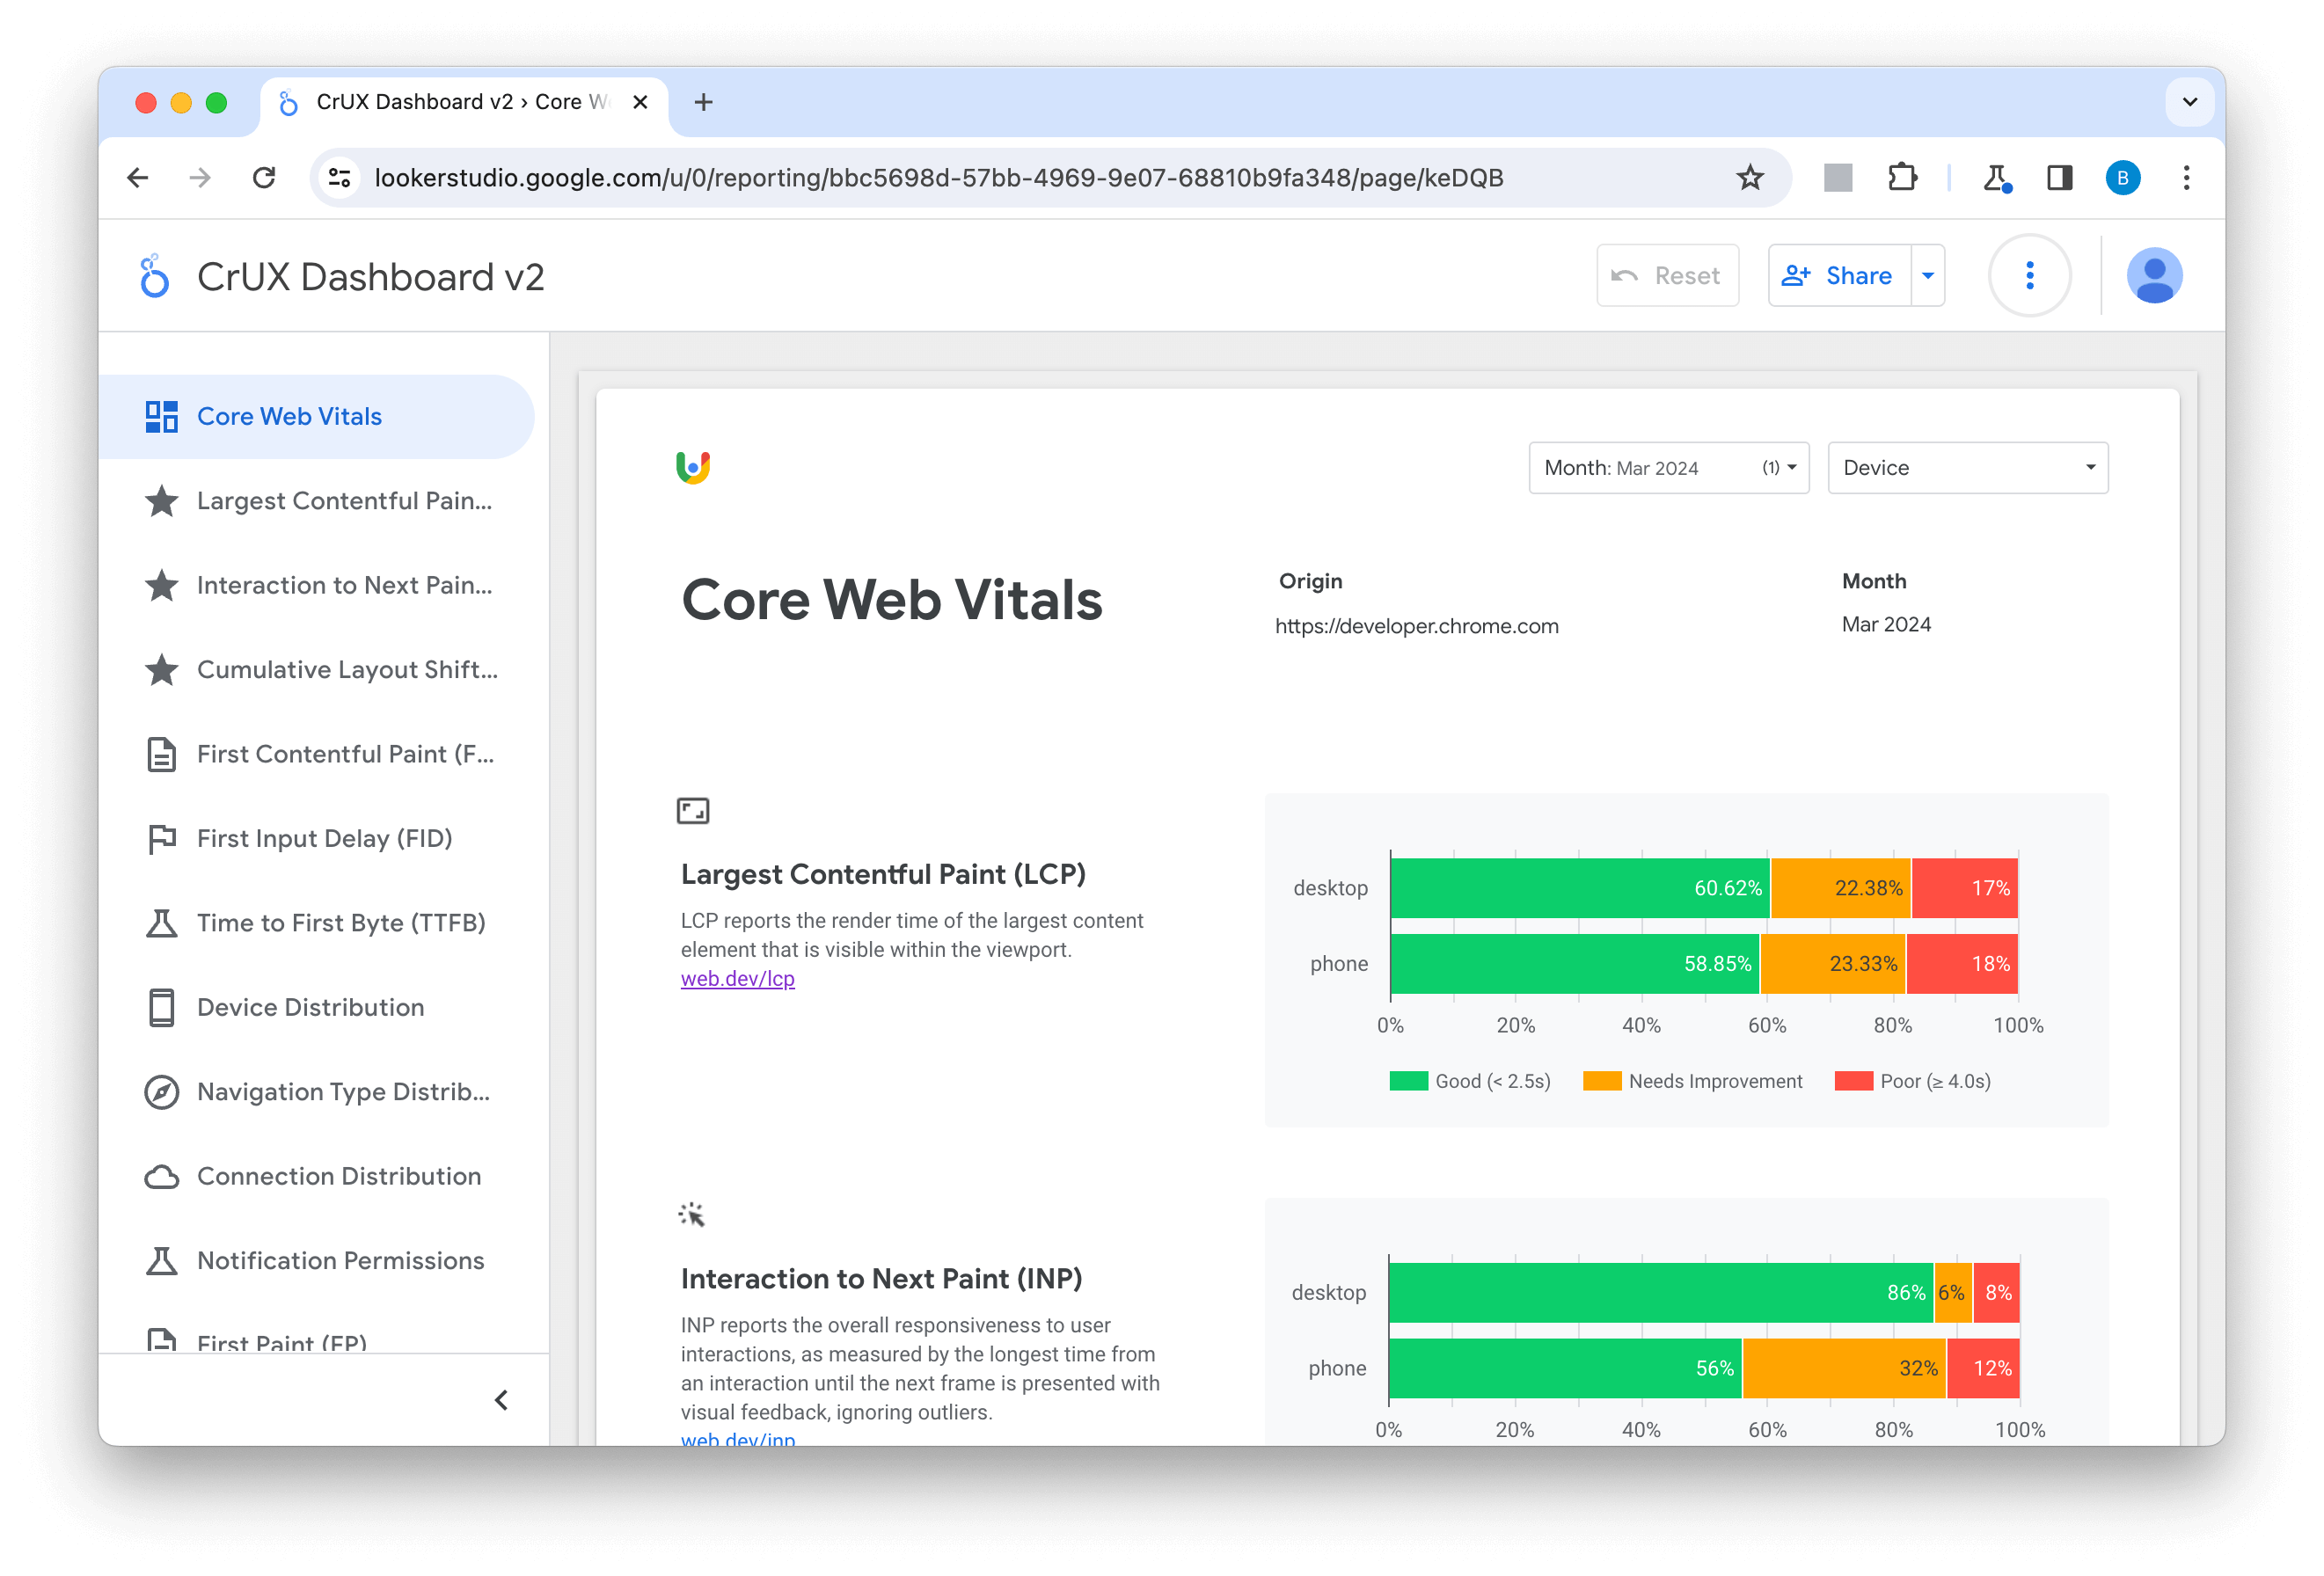Image resolution: width=2324 pixels, height=1576 pixels.
Task: Click the web.dev/lcp hyperlink
Action: coord(737,978)
